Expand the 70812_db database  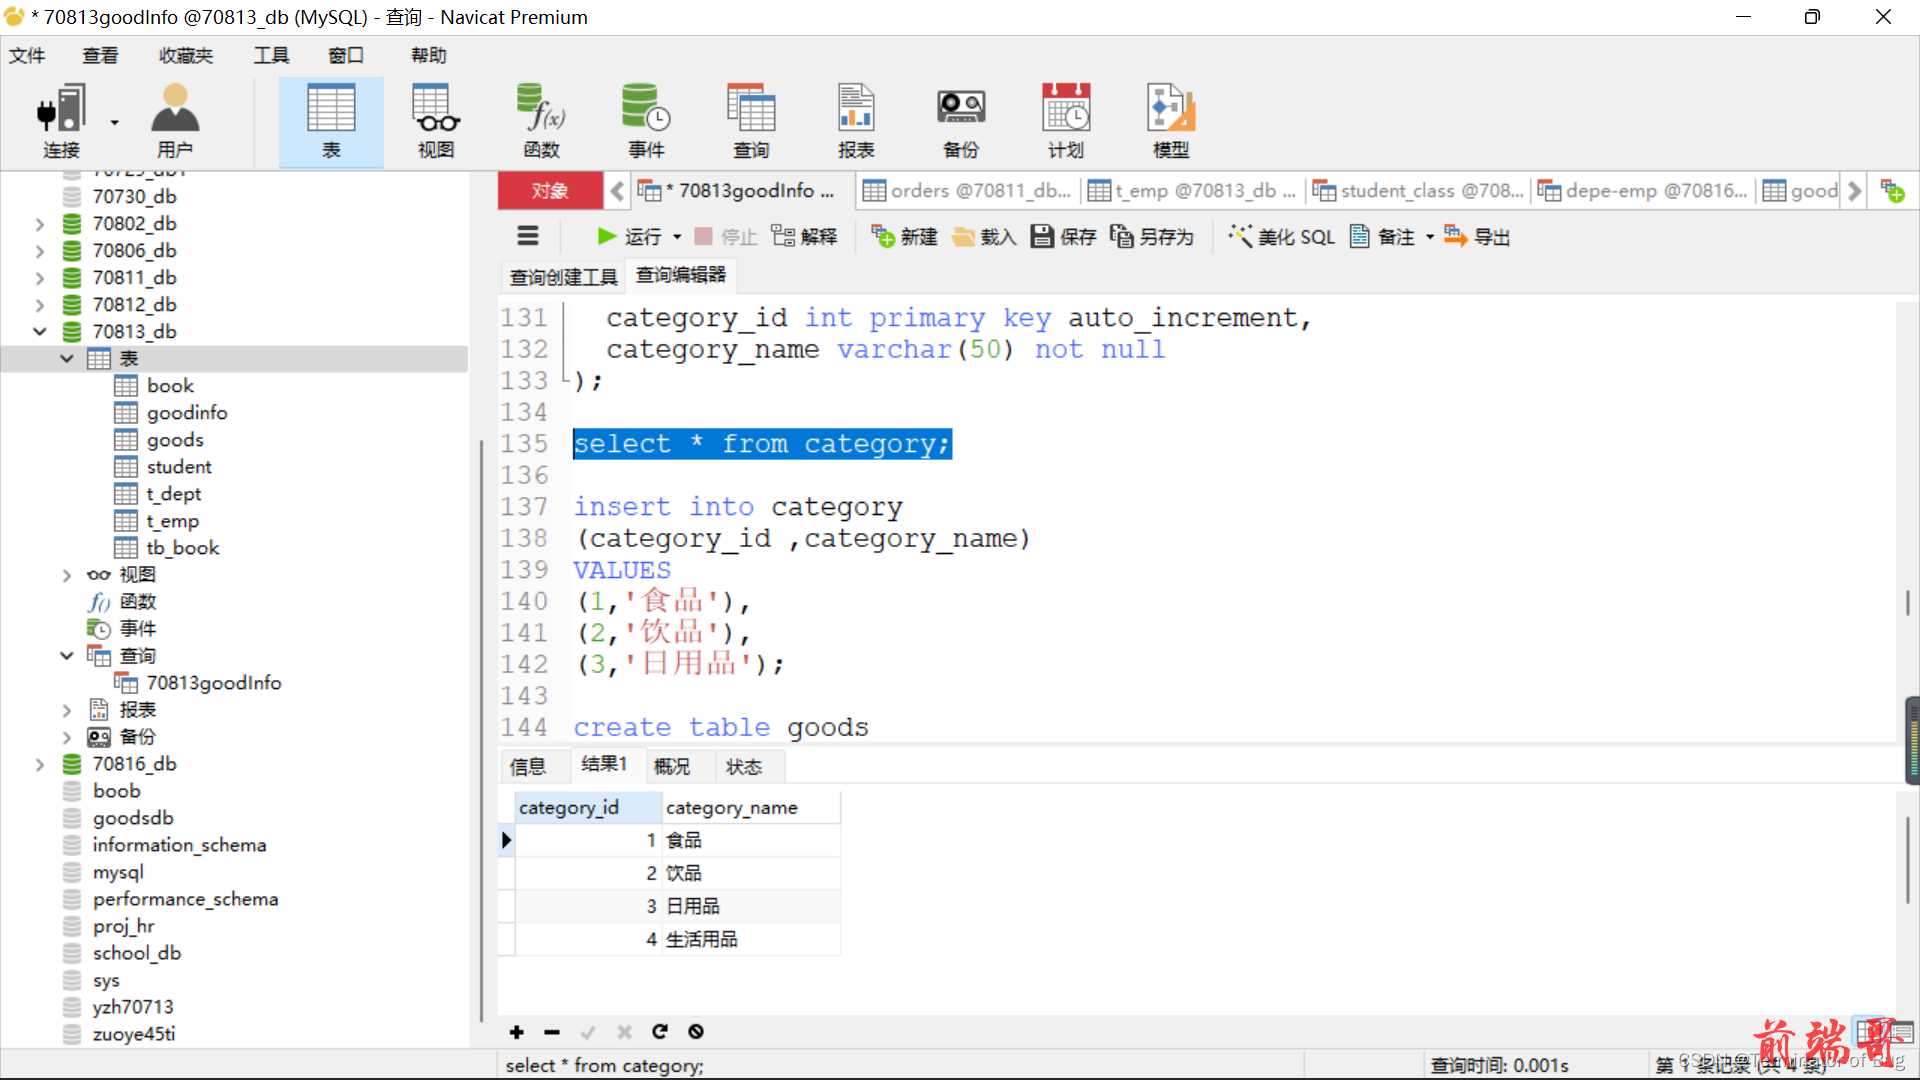pos(40,305)
